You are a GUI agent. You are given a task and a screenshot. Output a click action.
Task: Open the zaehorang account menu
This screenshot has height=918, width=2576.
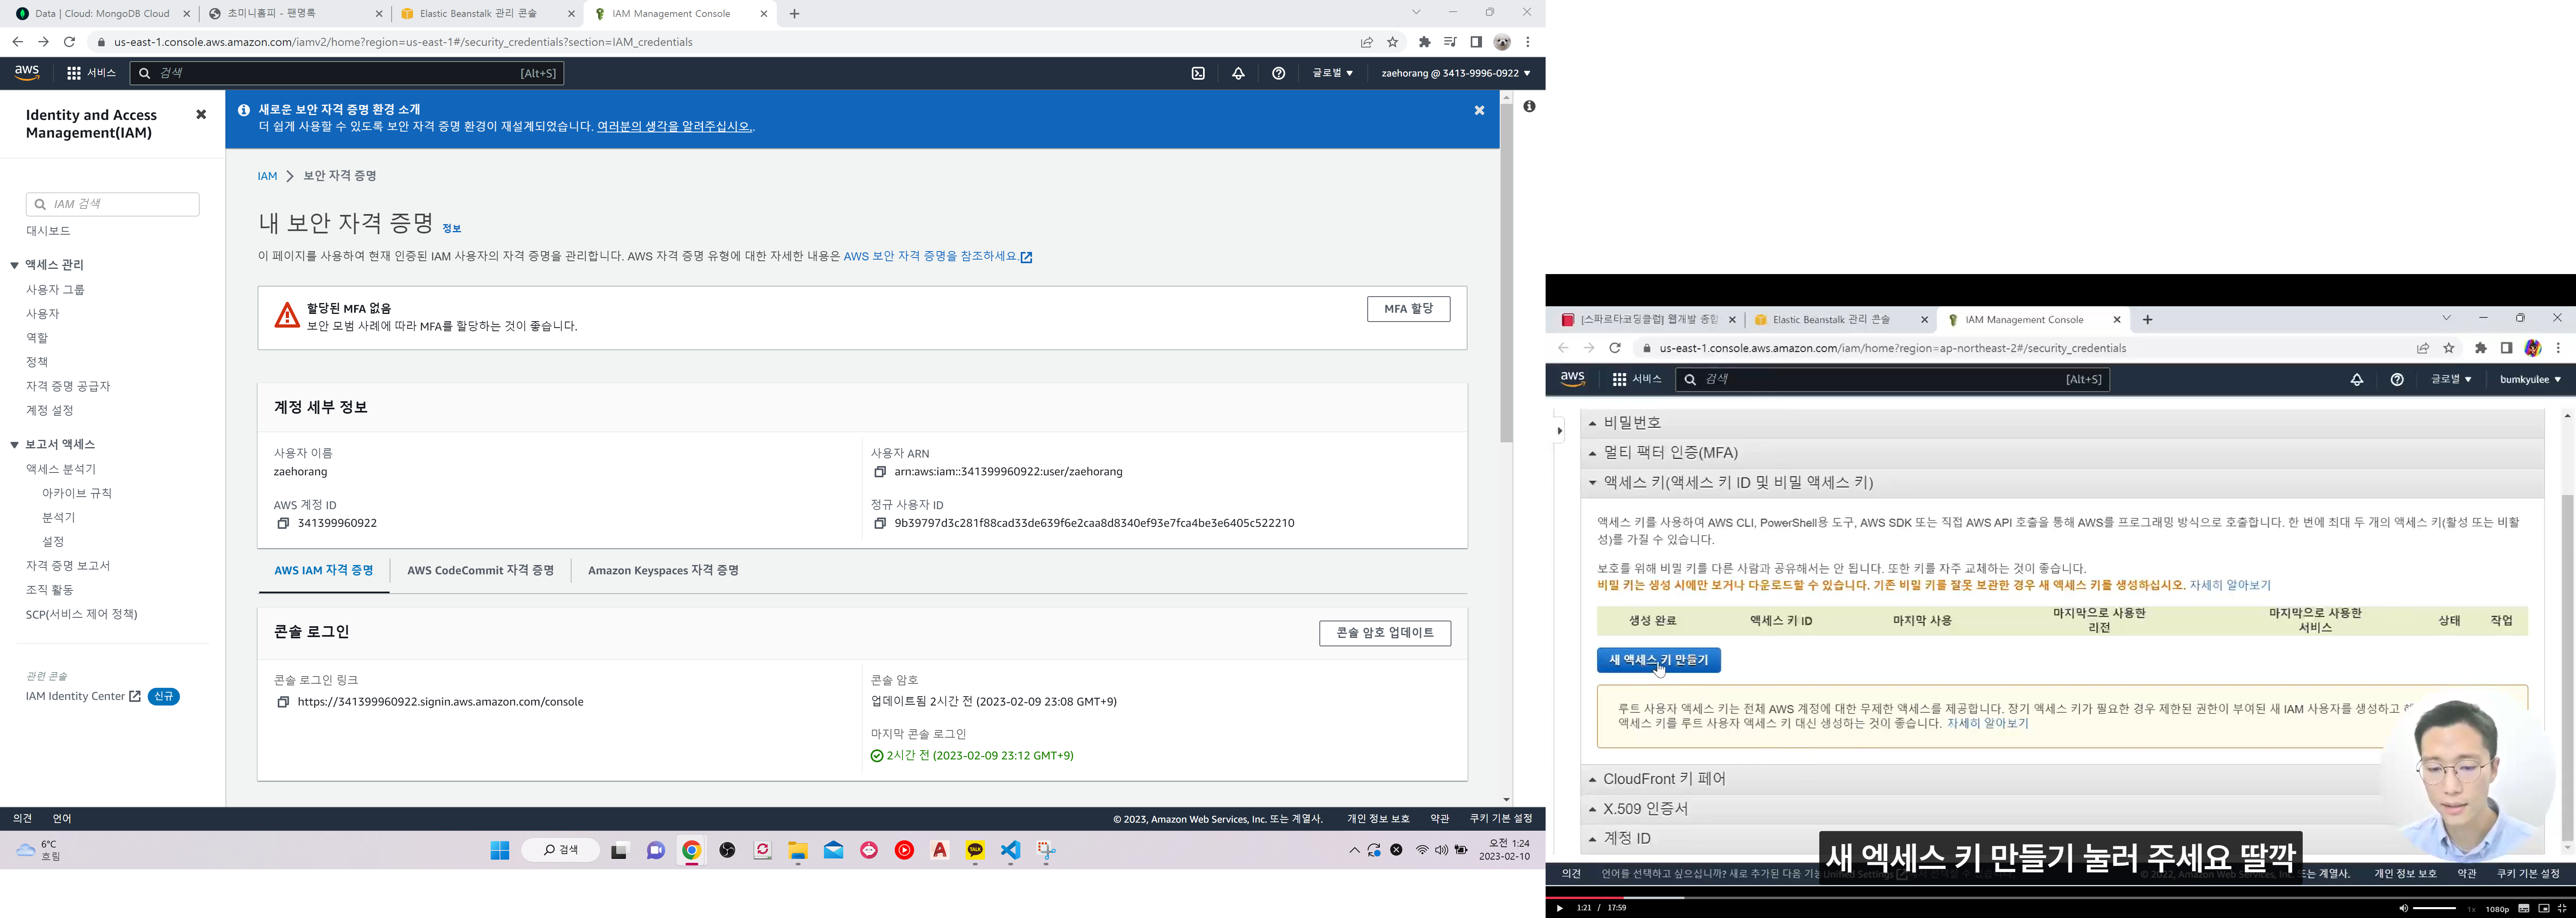pos(1455,73)
